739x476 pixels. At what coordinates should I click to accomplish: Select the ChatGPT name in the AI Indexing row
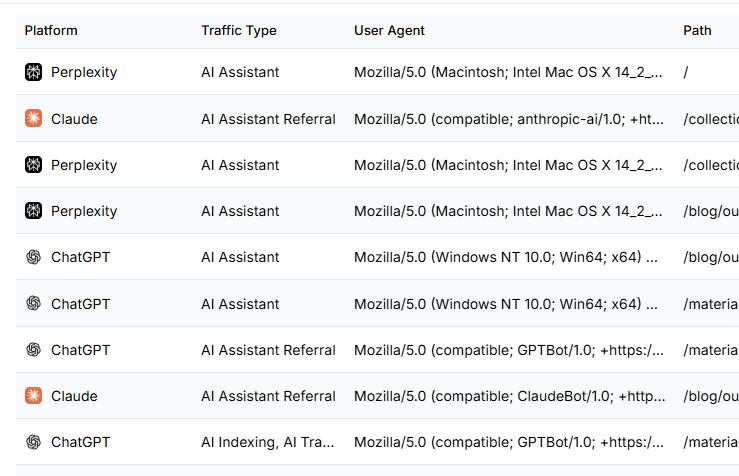pos(81,442)
